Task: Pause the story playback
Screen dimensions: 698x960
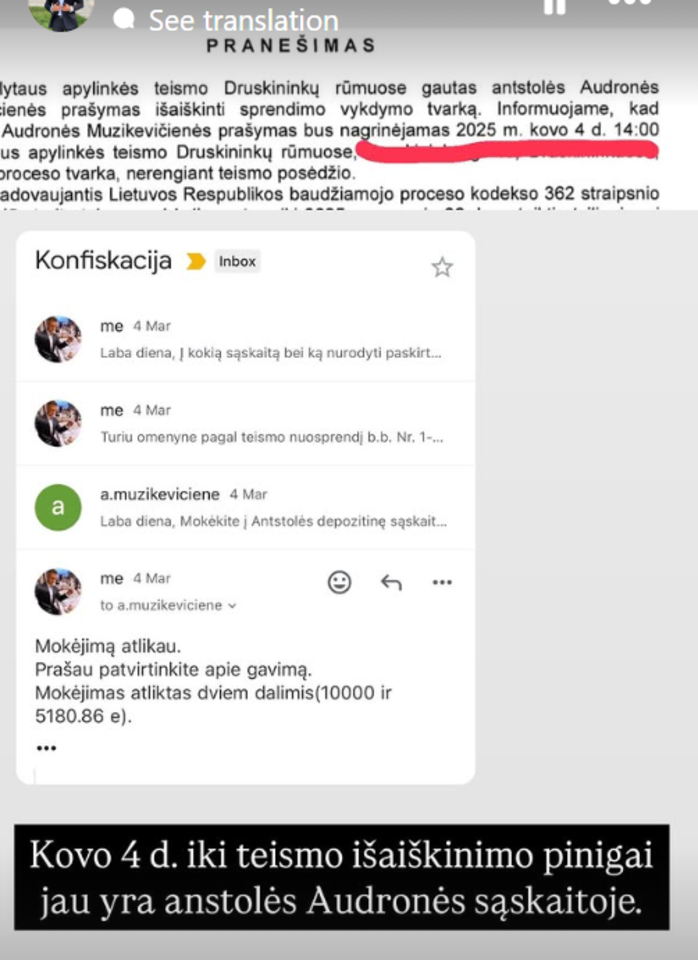Action: tap(555, 5)
